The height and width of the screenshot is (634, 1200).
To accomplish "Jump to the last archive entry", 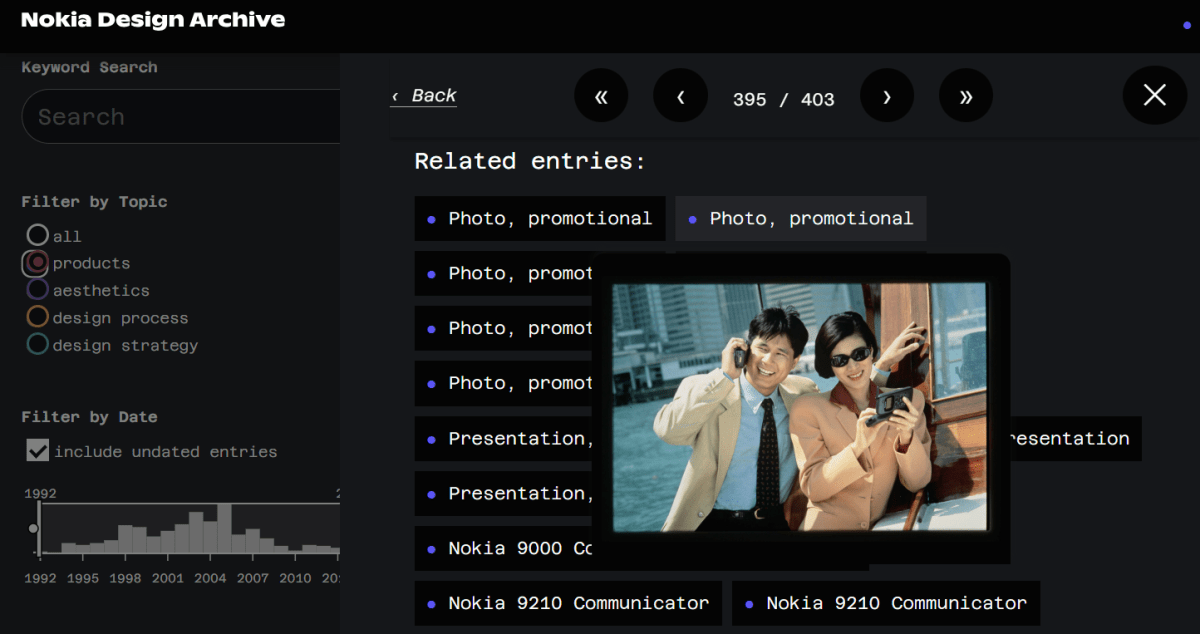I will (966, 95).
